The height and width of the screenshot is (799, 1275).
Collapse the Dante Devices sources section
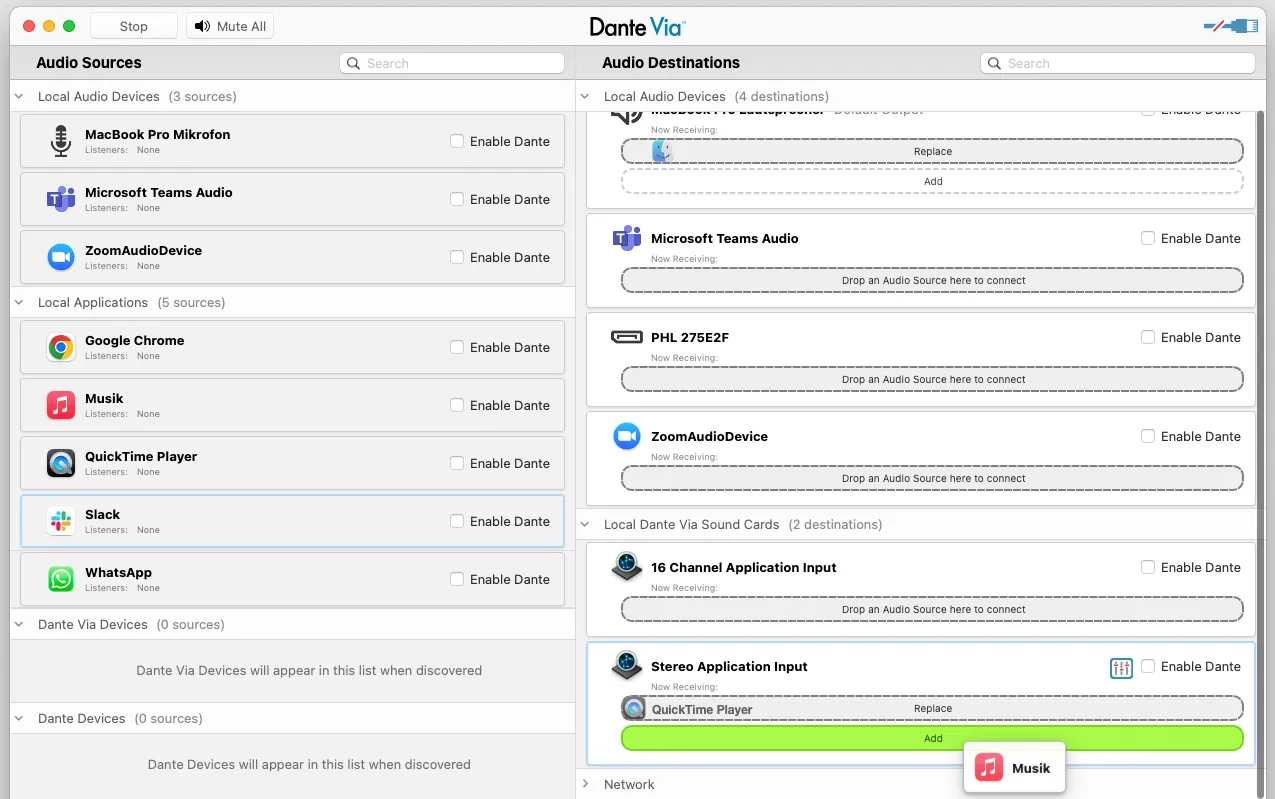click(x=20, y=719)
